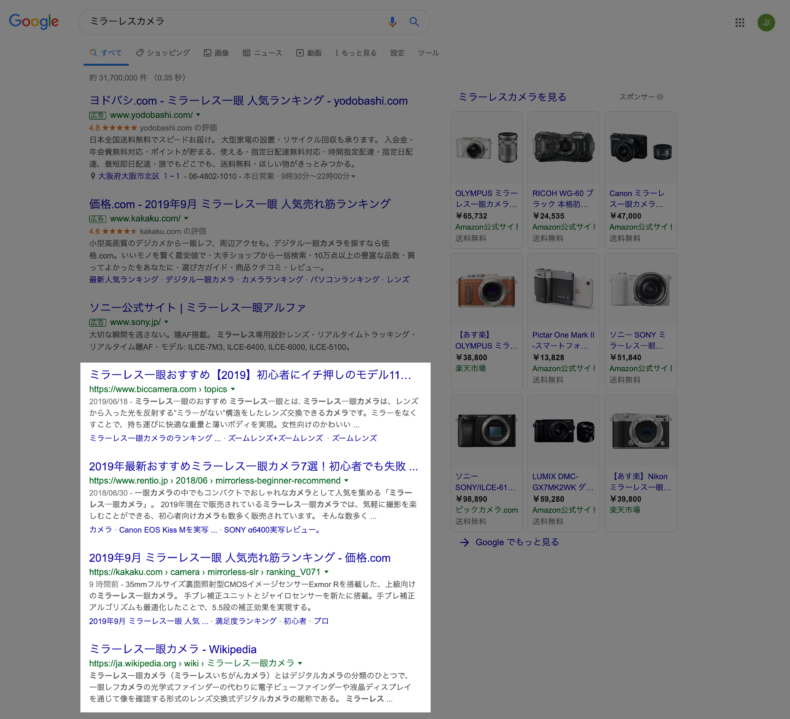Switch to the ショッピング tab

point(163,53)
